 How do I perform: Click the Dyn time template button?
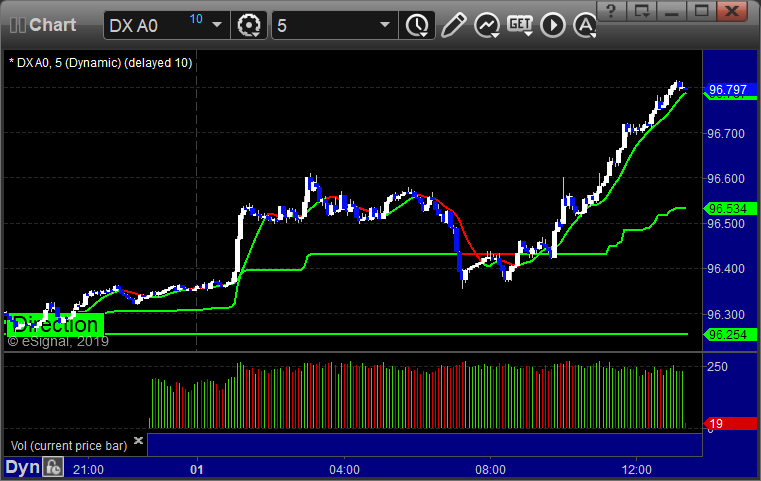coord(22,467)
